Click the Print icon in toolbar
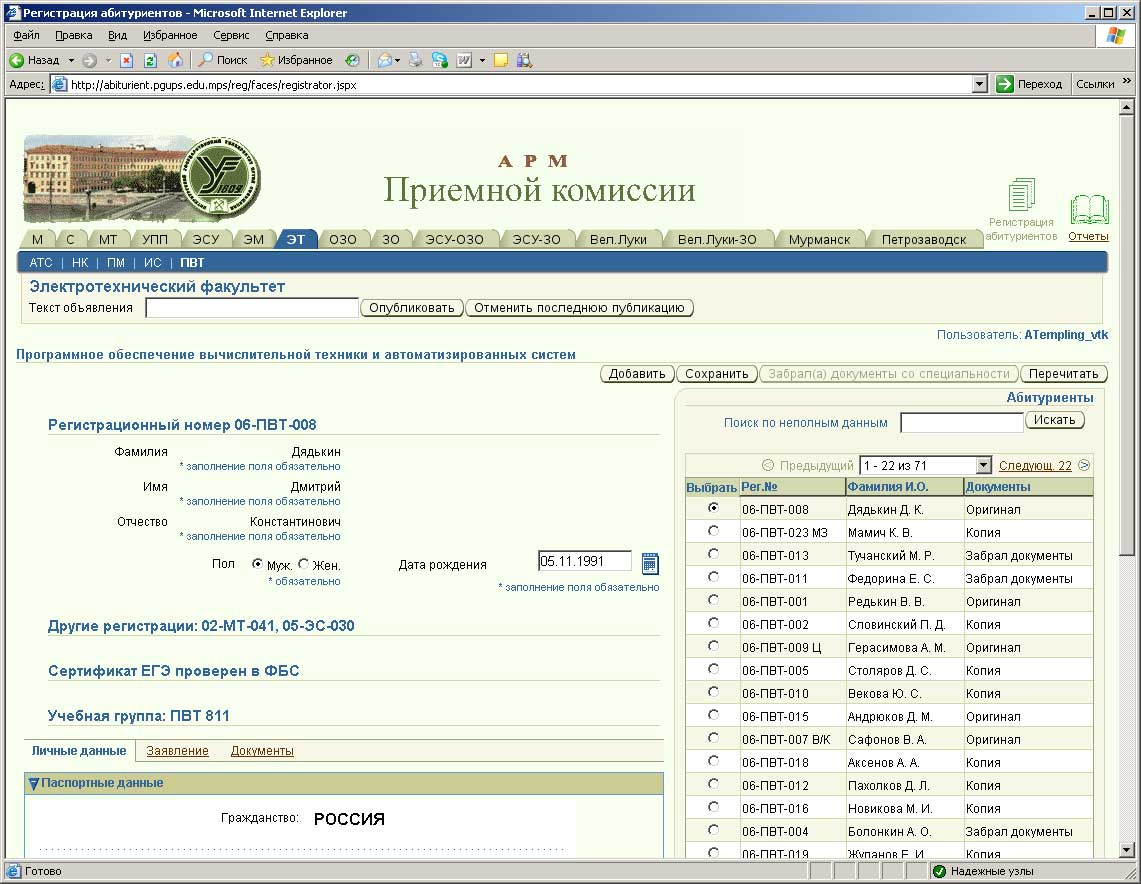1141x884 pixels. (x=415, y=60)
